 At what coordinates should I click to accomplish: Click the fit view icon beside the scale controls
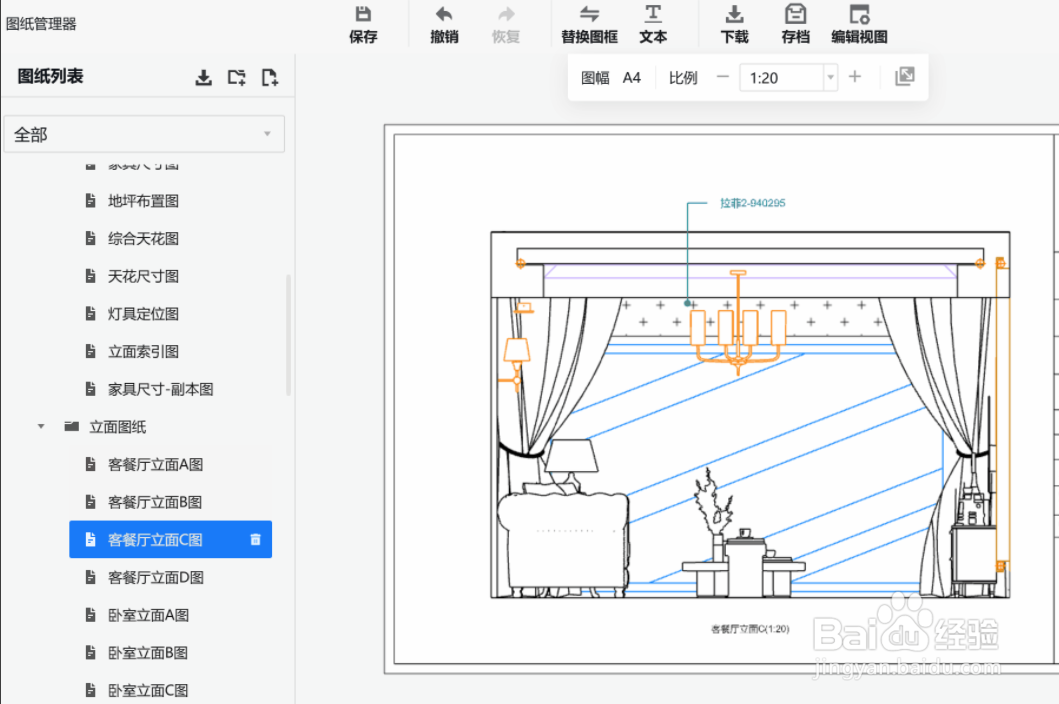click(x=904, y=76)
